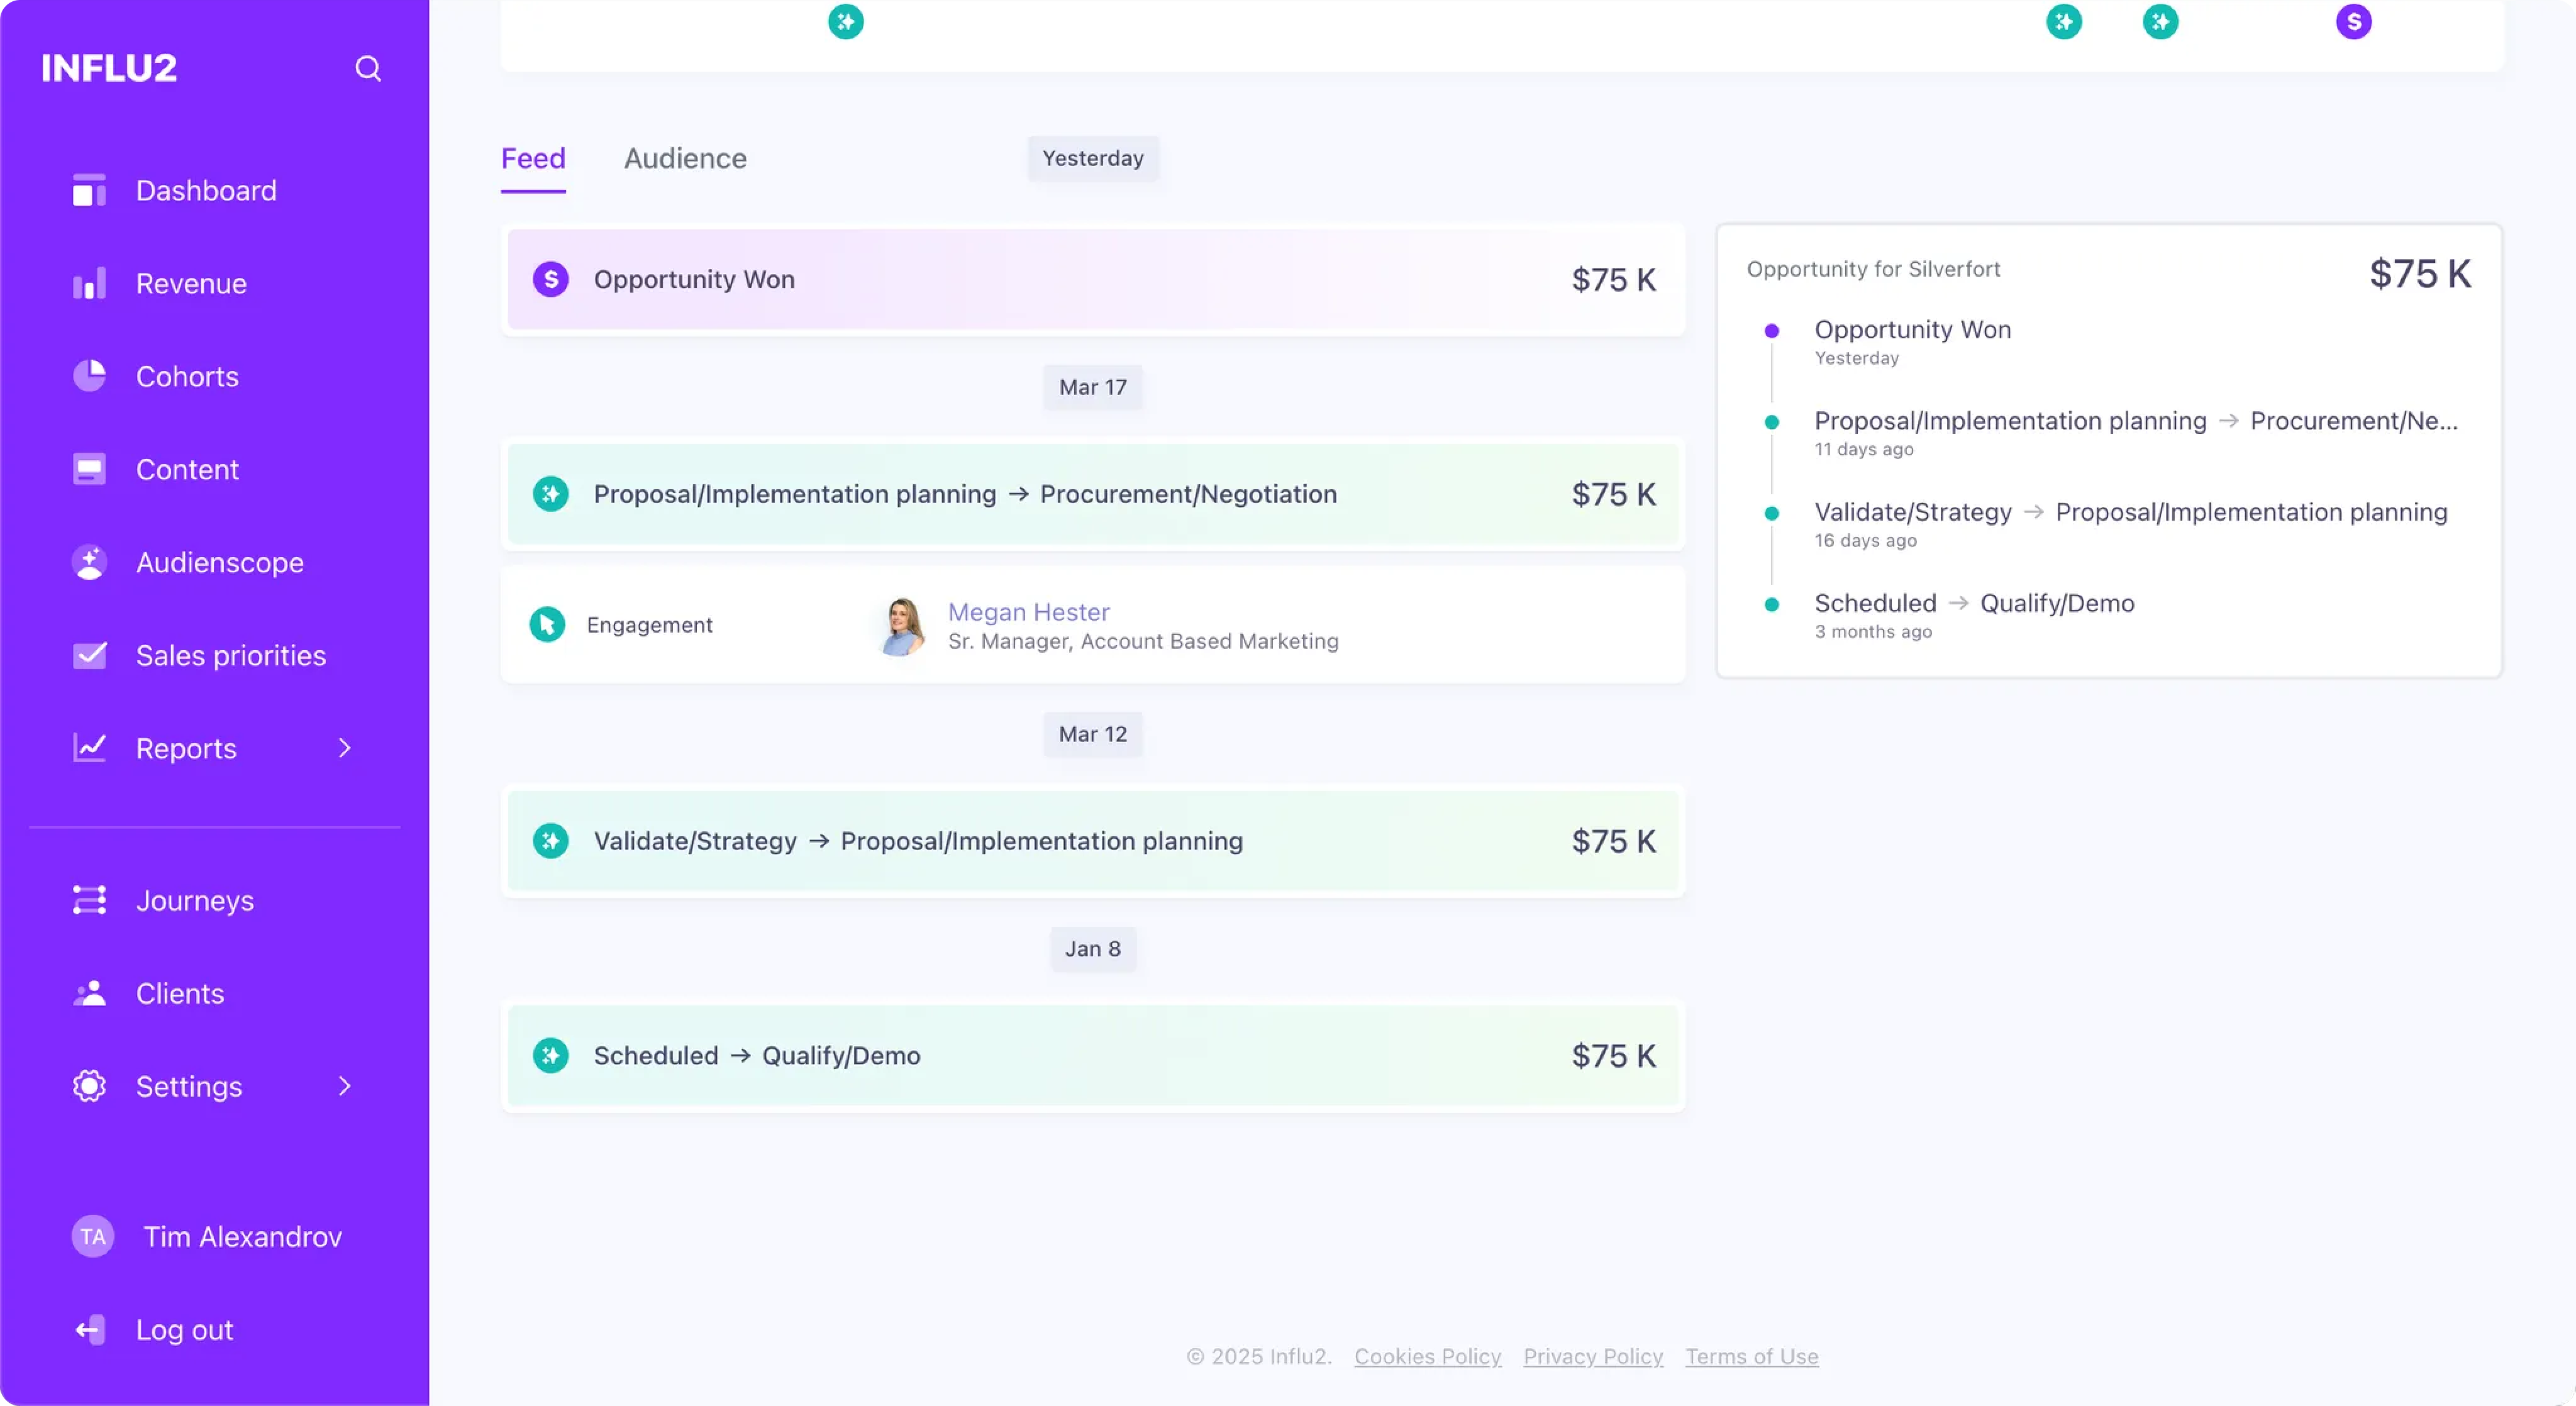Click the Reports line chart icon

(x=89, y=748)
